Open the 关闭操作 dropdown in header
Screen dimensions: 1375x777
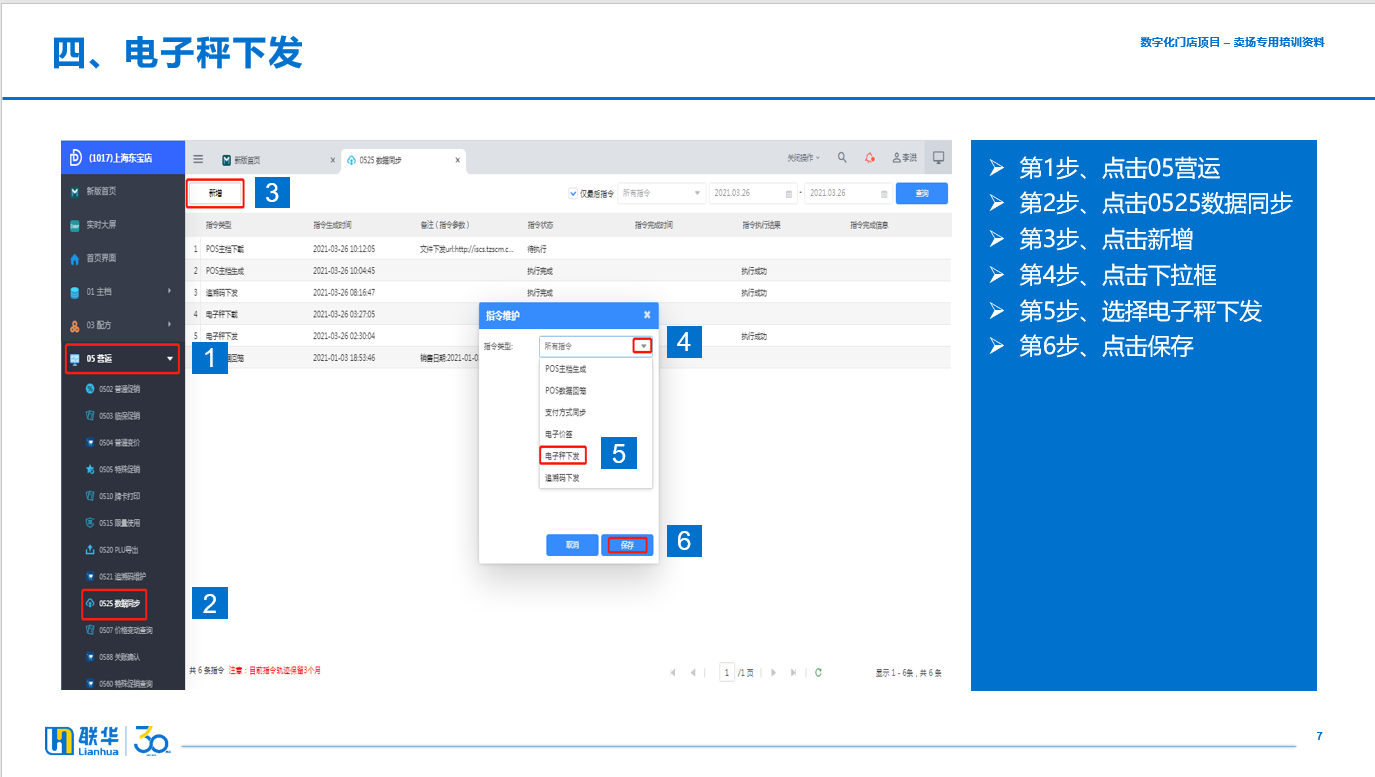click(x=803, y=158)
